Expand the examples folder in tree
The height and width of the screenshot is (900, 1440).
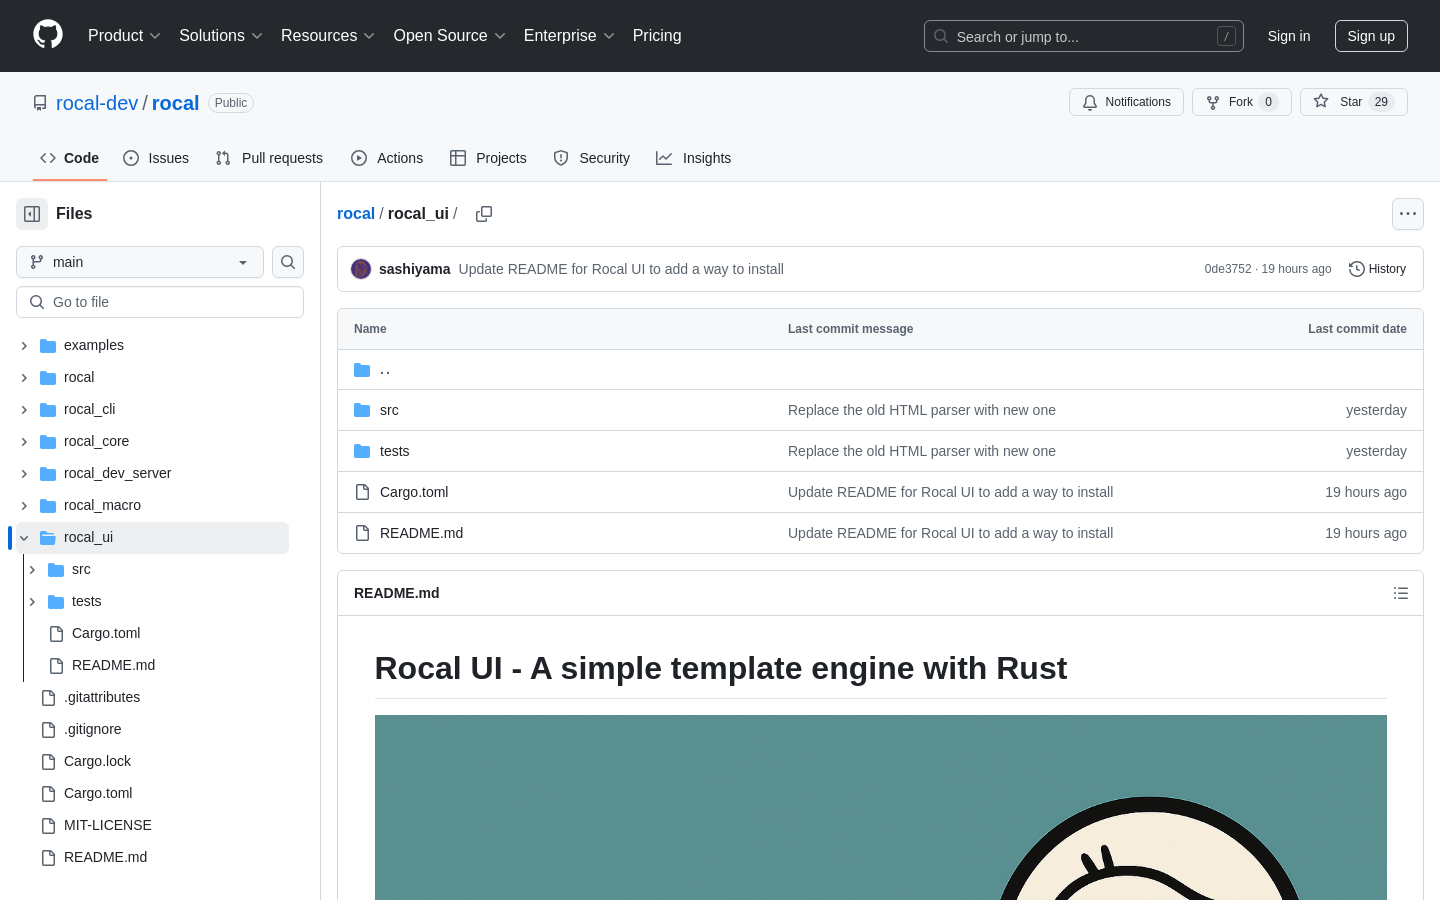point(24,345)
